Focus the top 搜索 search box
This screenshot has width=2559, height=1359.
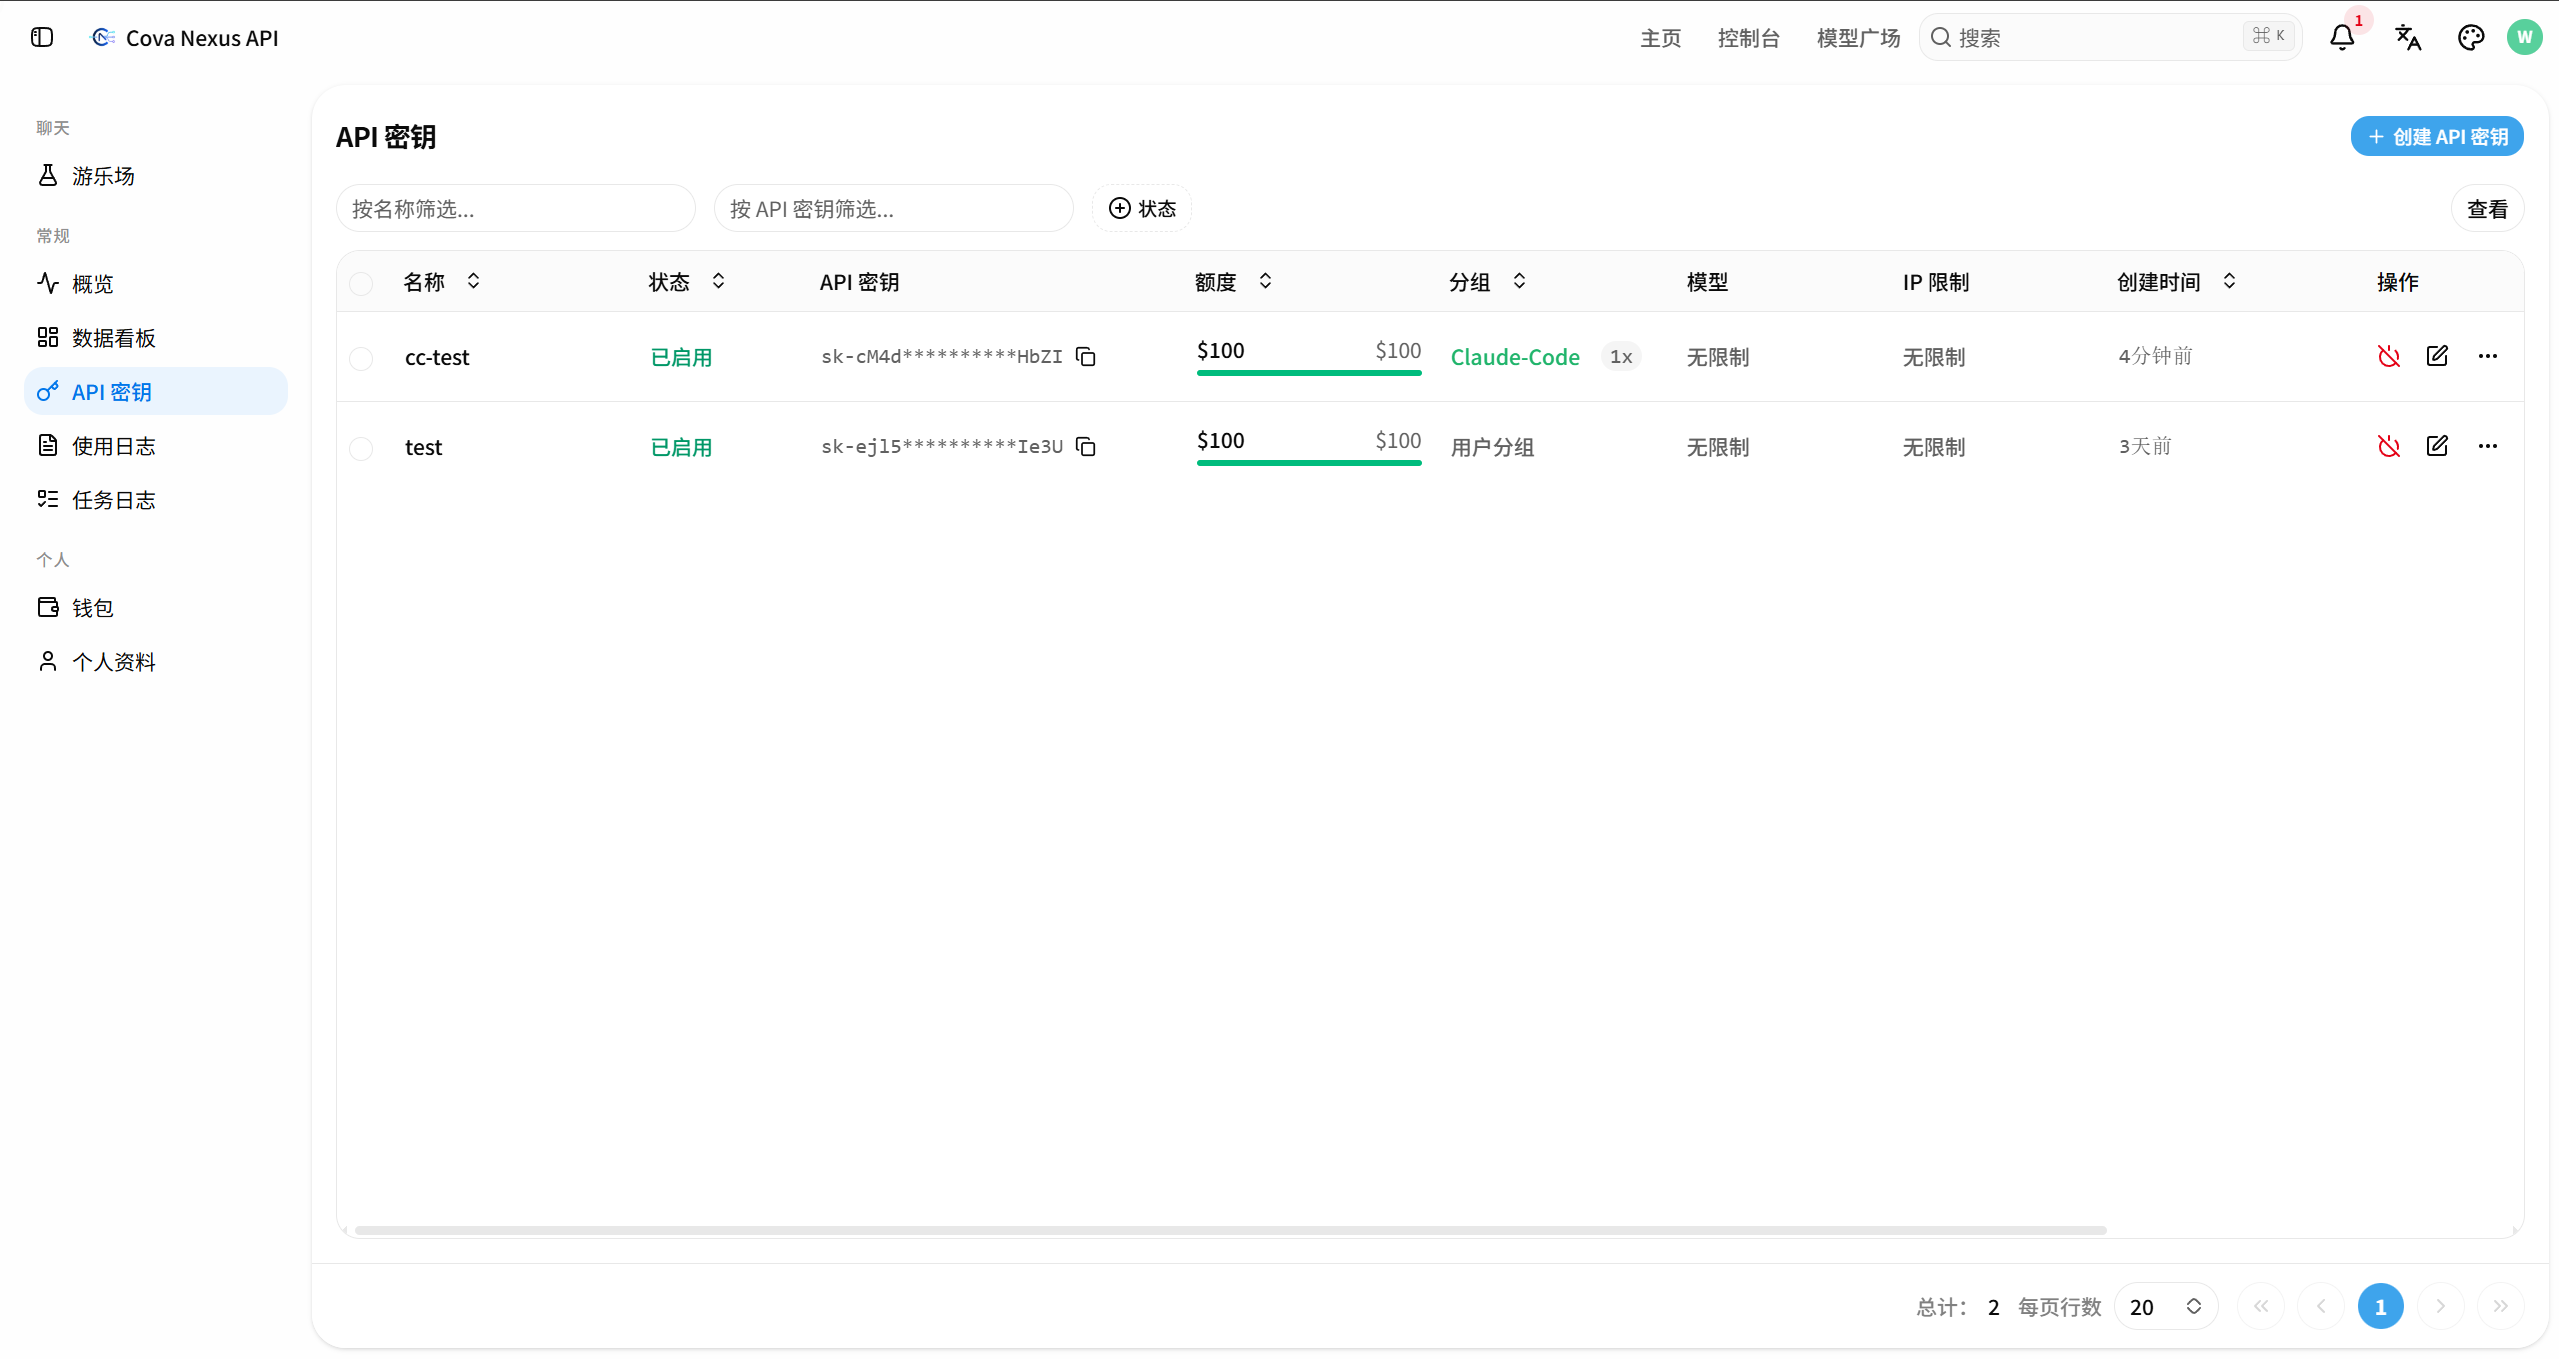2111,38
